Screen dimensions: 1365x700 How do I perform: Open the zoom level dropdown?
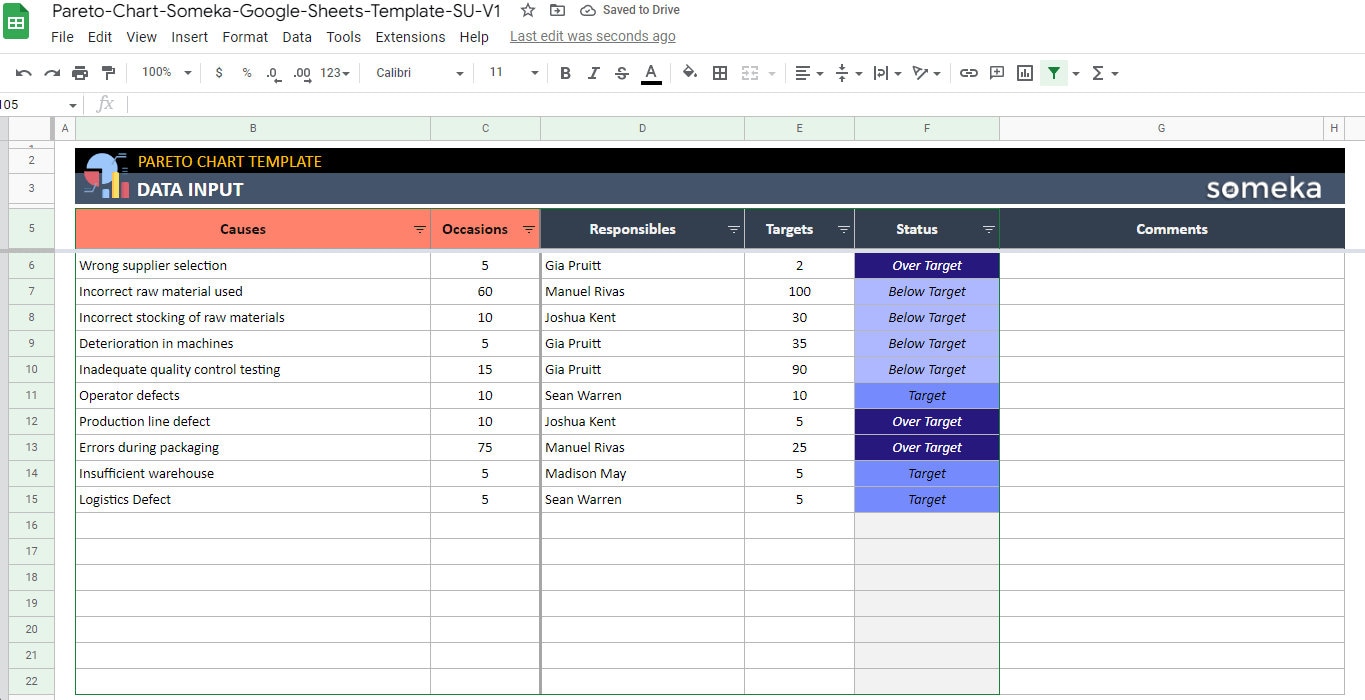pos(164,72)
